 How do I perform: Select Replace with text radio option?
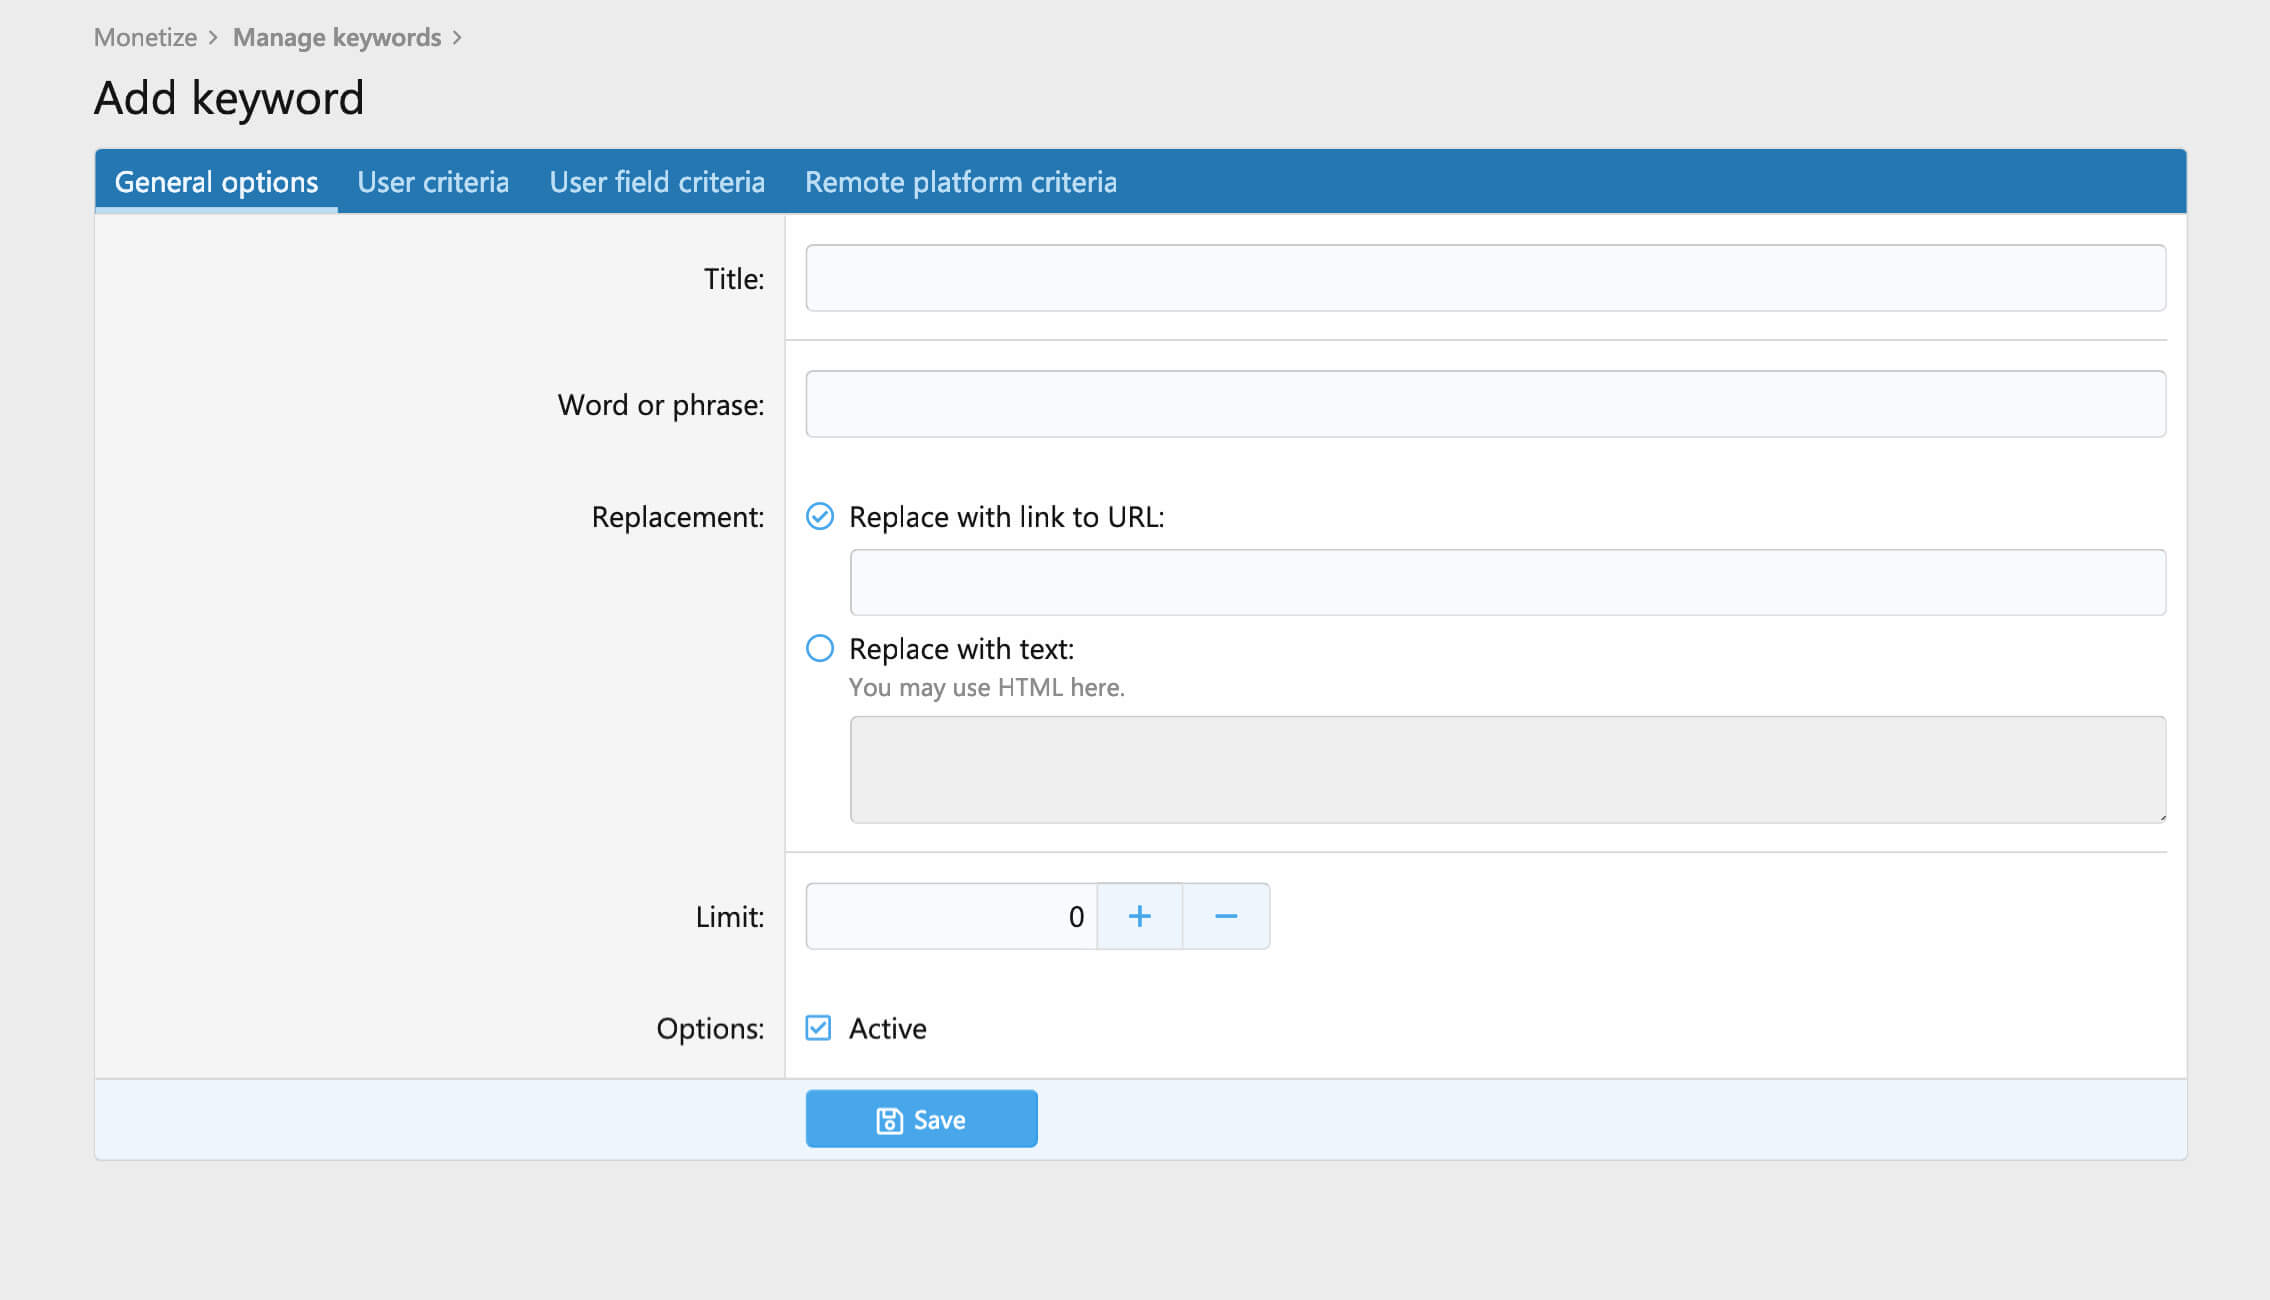point(820,648)
